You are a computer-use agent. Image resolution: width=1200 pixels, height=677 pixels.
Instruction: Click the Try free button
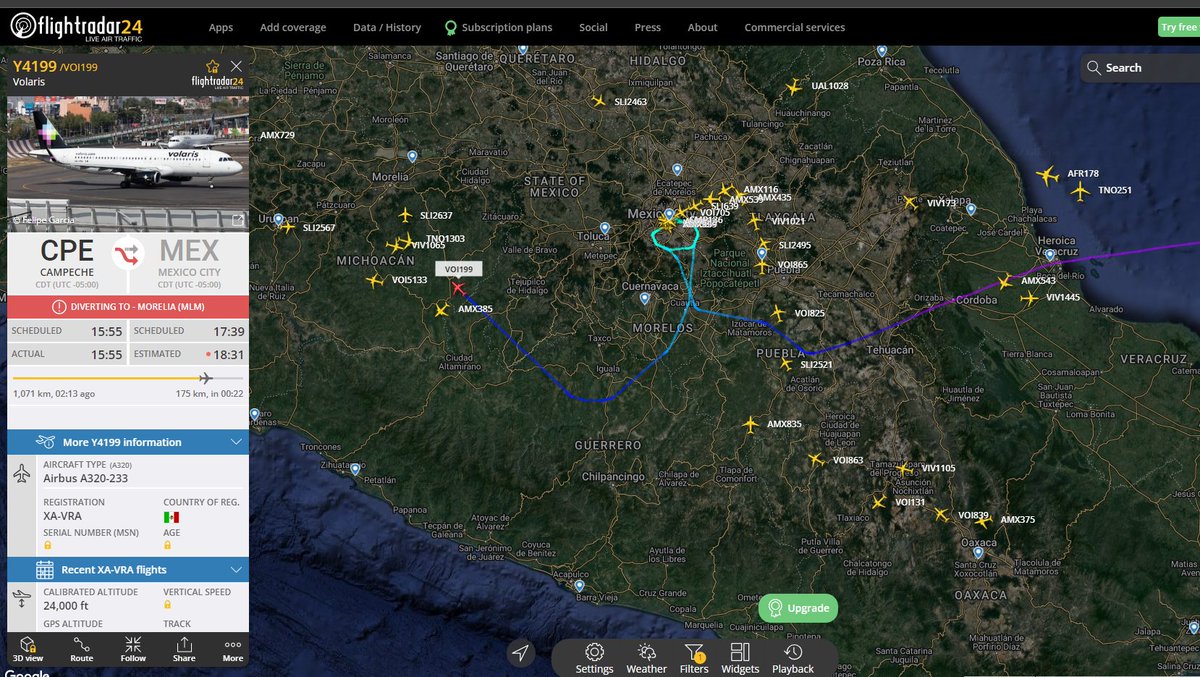1178,27
